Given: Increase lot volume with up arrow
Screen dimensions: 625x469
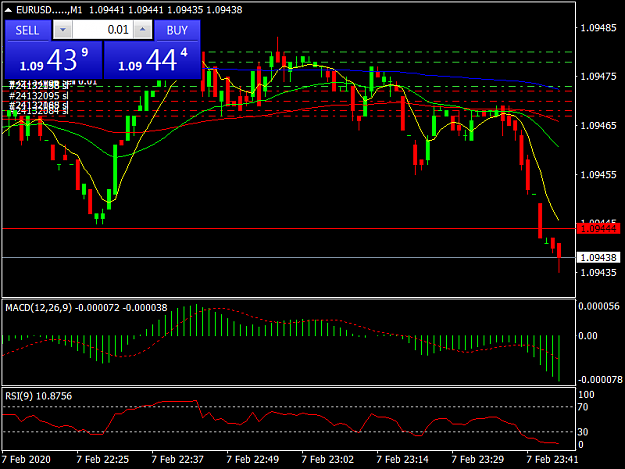Looking at the screenshot, I should (143, 30).
